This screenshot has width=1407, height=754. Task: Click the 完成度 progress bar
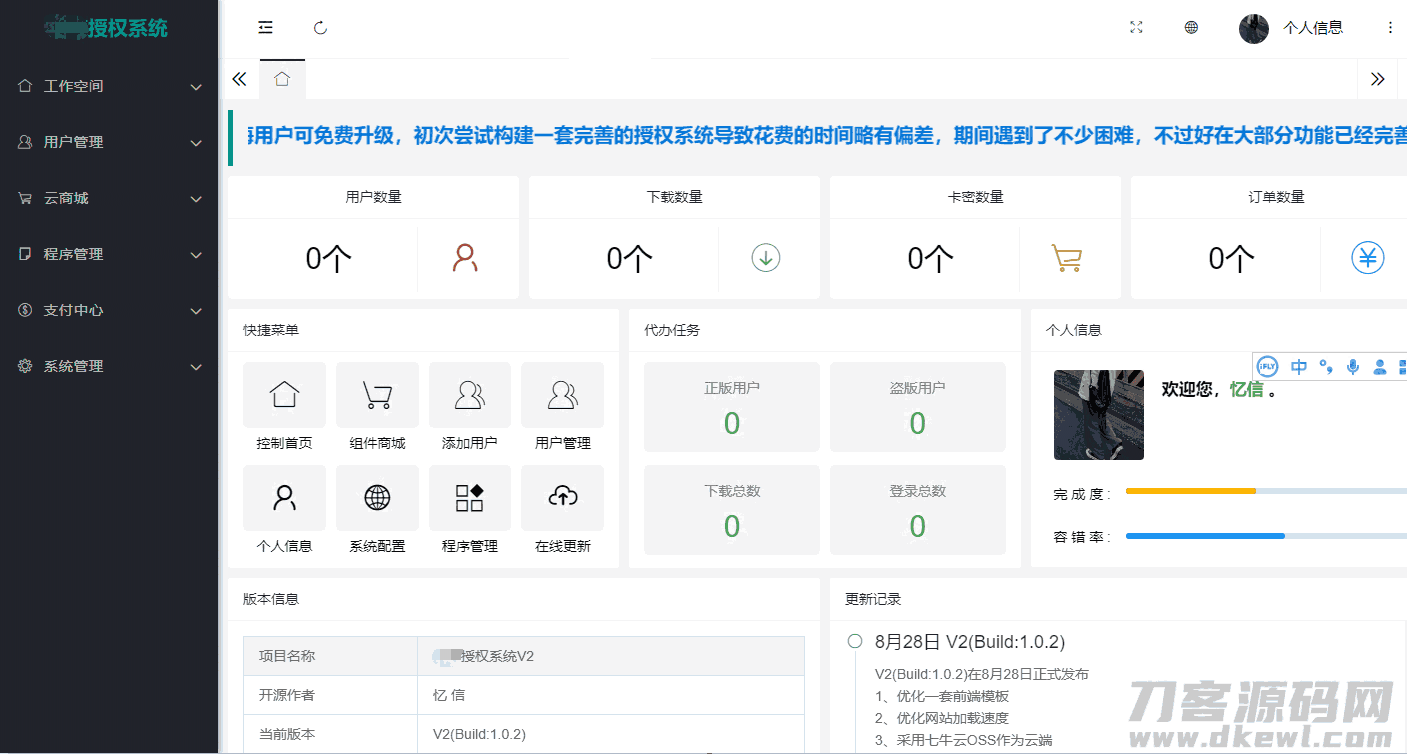(1265, 491)
